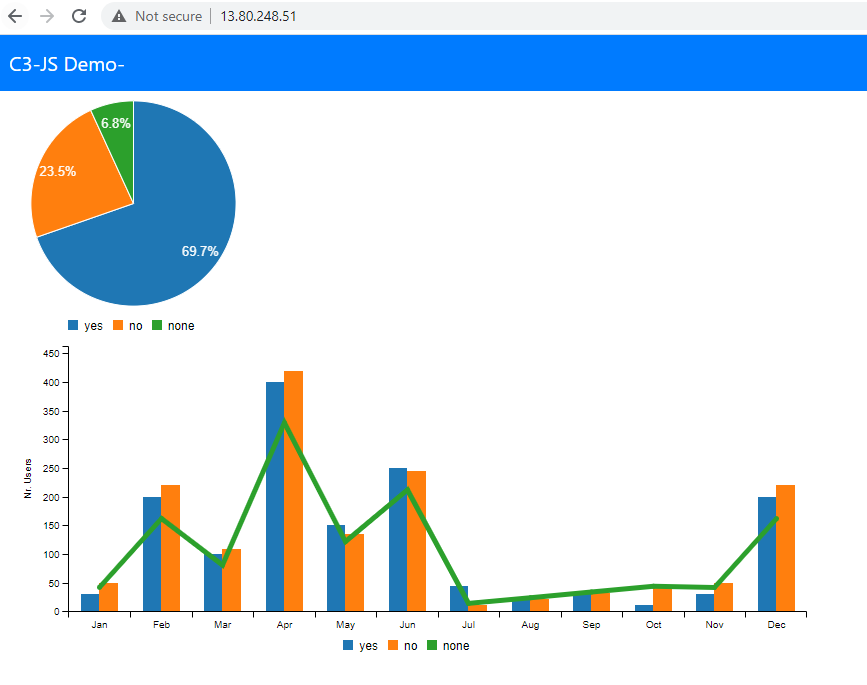Click the 'Dec' x-axis label

pyautogui.click(x=776, y=625)
